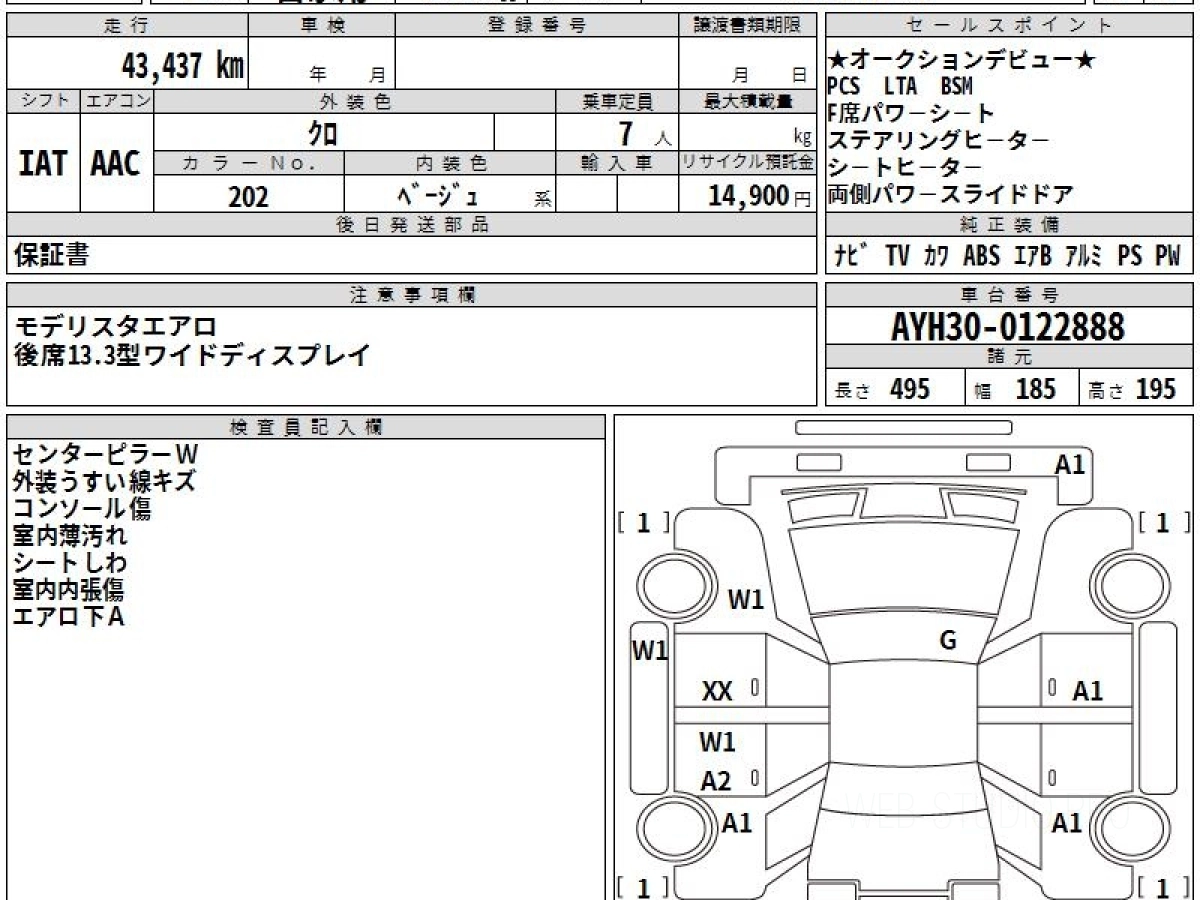Select the 後日発送部品 header
The width and height of the screenshot is (1200, 900).
(x=411, y=225)
